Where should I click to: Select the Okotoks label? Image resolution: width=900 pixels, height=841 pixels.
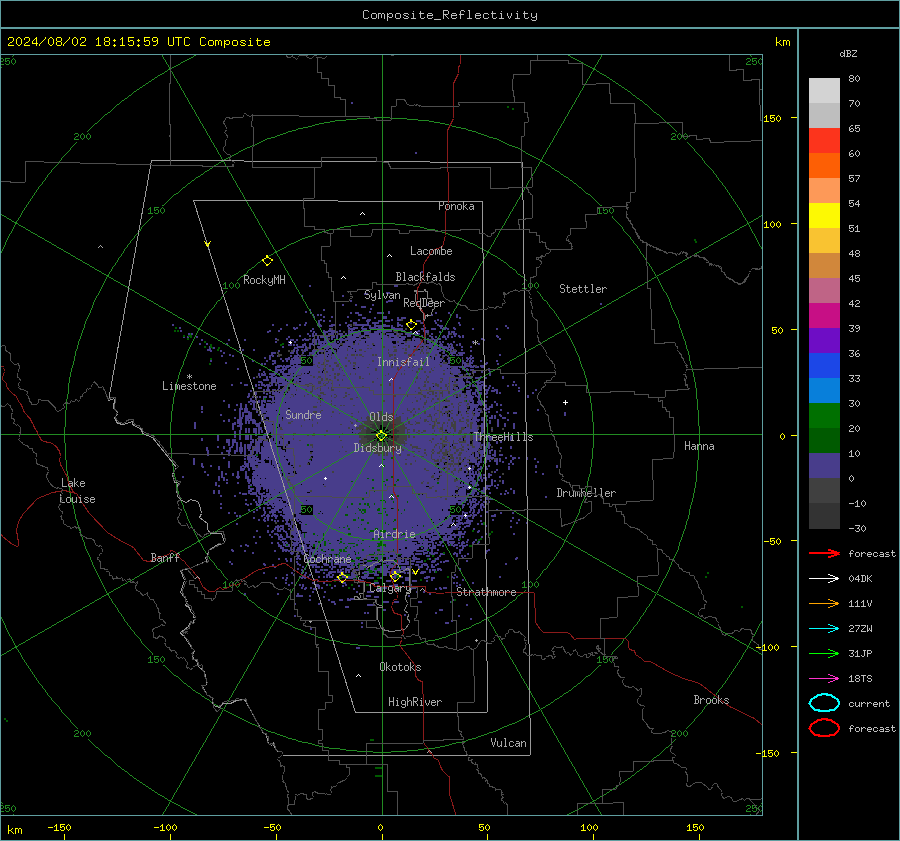tap(400, 667)
